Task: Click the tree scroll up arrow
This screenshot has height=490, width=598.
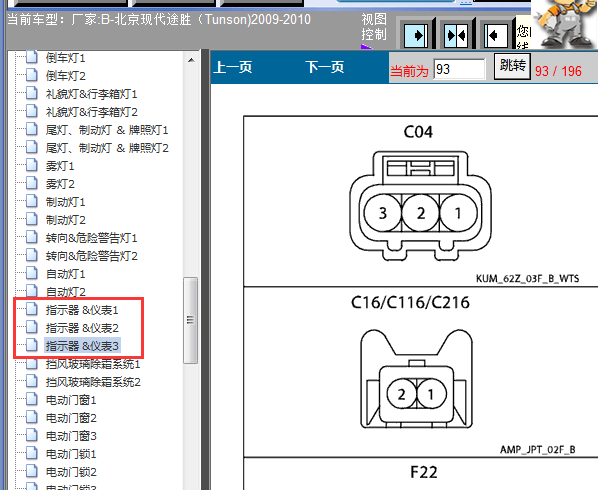Action: 191,60
